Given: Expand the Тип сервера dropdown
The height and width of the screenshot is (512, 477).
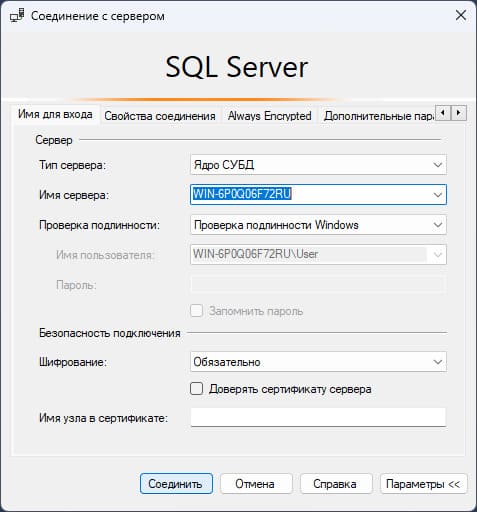Looking at the screenshot, I should click(x=437, y=165).
